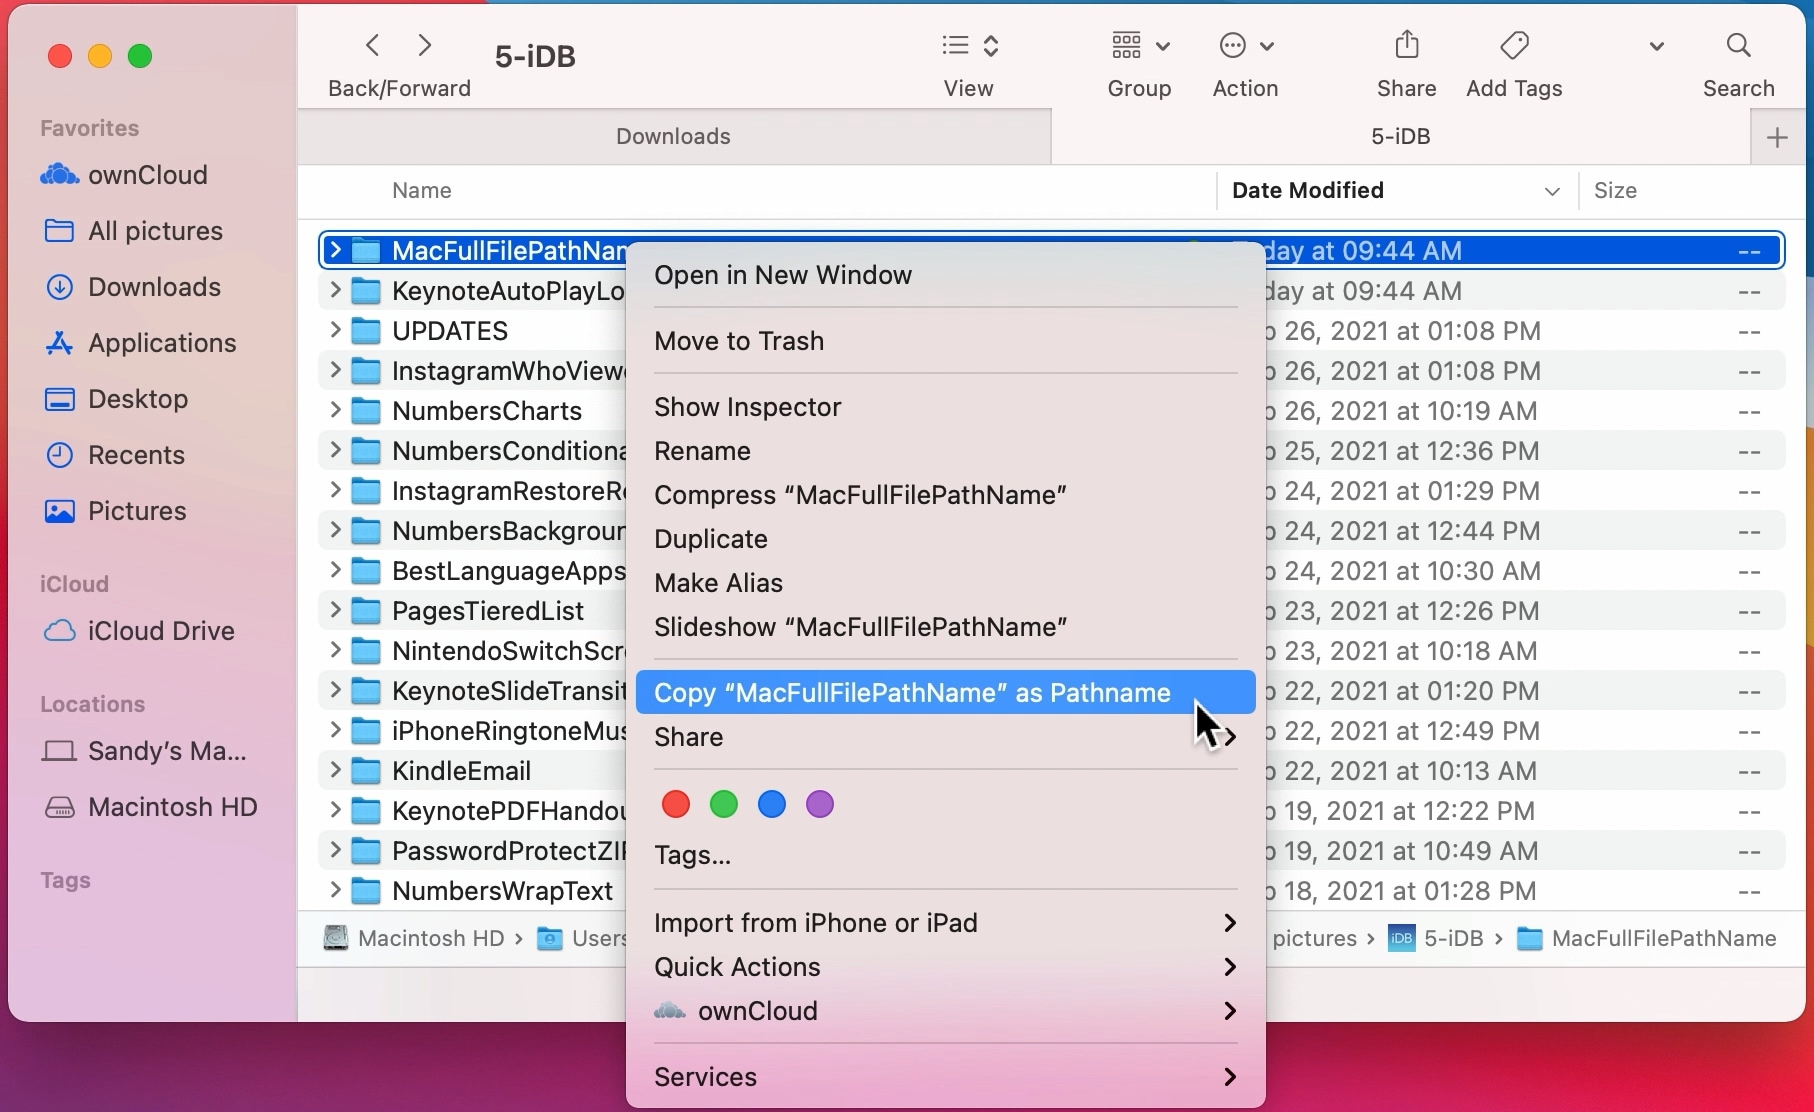The width and height of the screenshot is (1814, 1112).
Task: Select Move to Trash menu item
Action: [x=738, y=341]
